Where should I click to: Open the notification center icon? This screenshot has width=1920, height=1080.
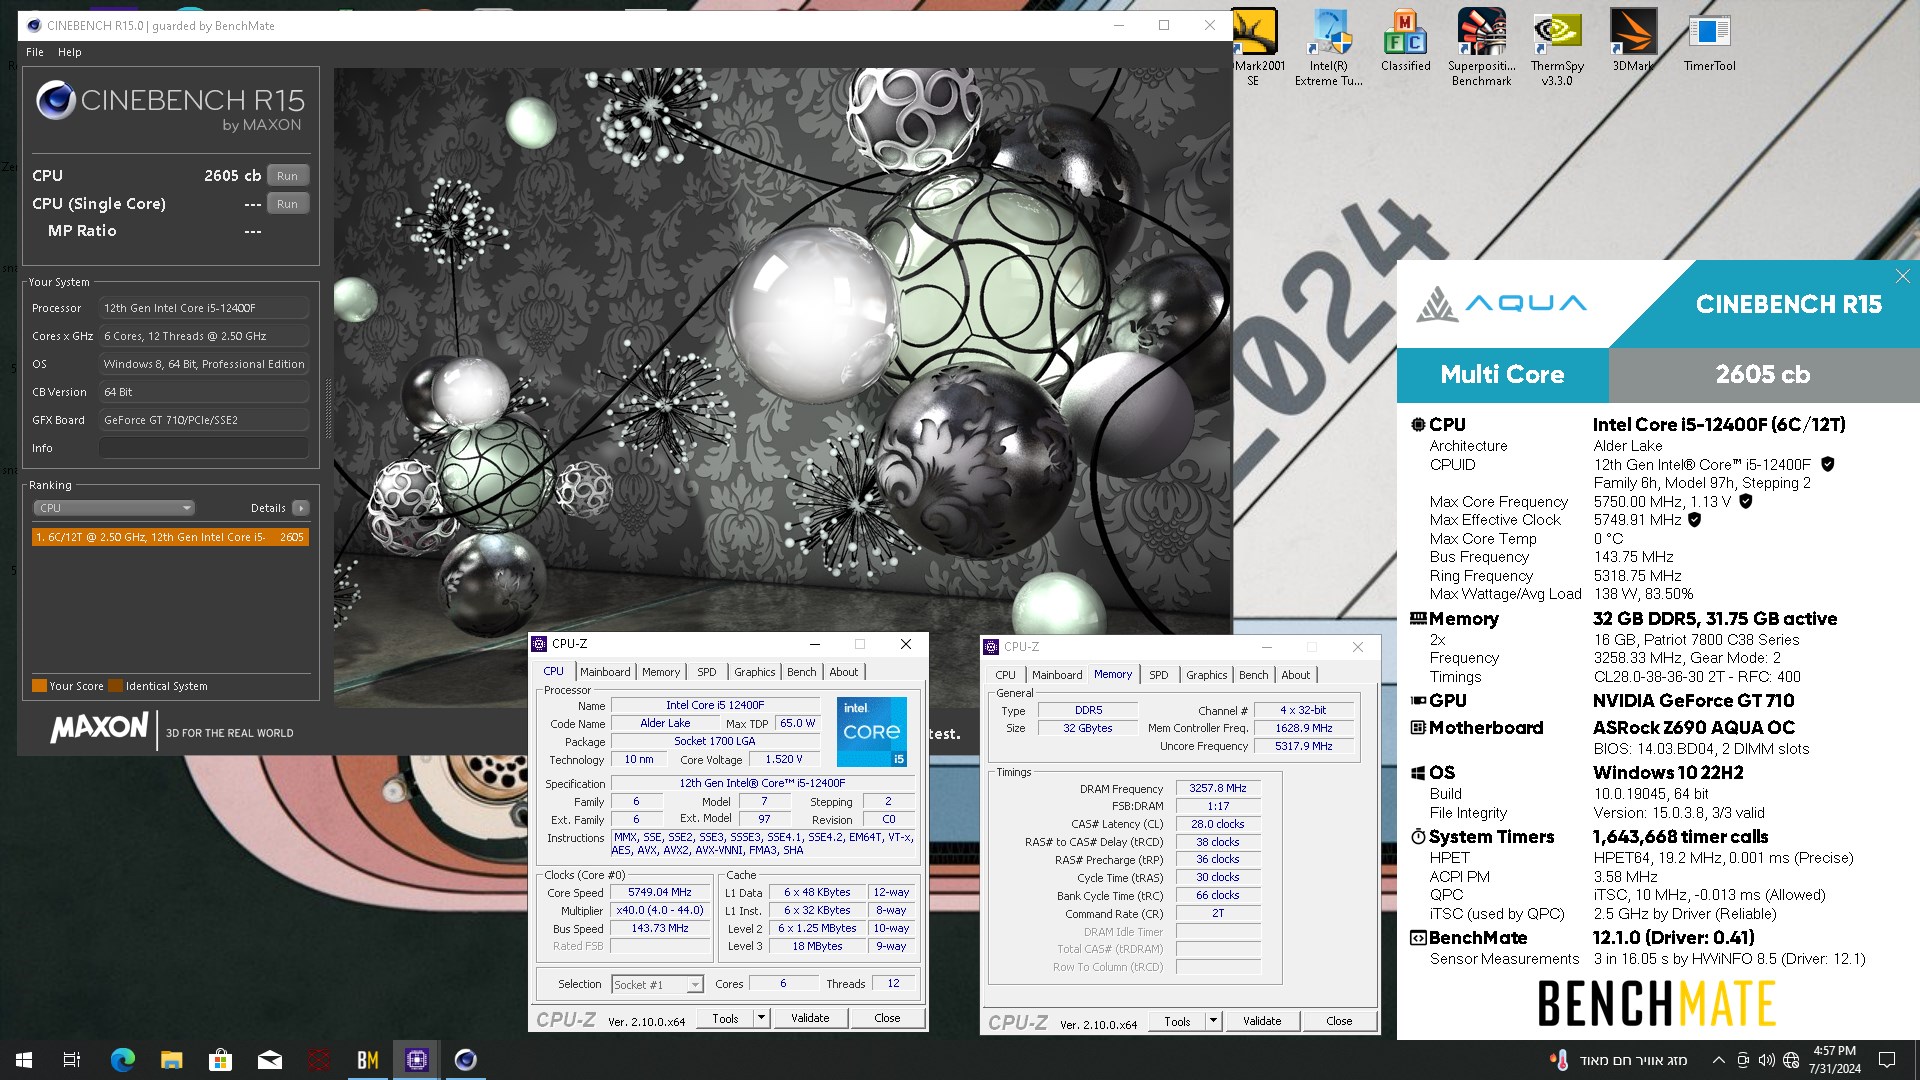(x=1887, y=1060)
